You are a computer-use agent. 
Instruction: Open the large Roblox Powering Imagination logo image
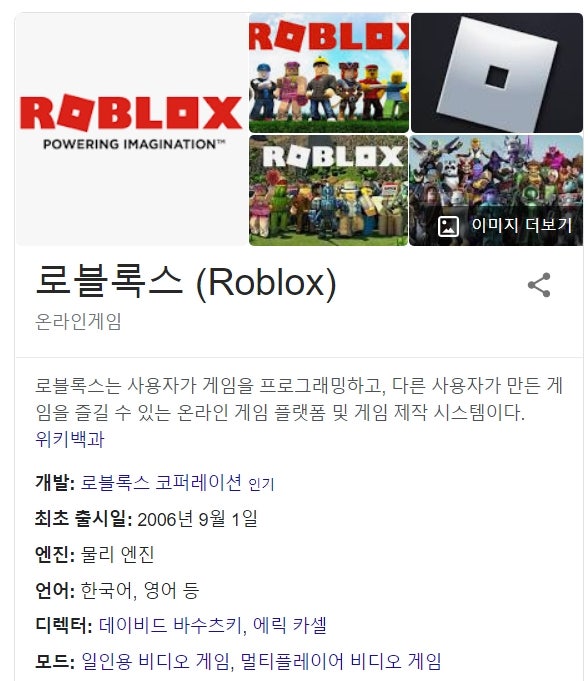tap(132, 129)
